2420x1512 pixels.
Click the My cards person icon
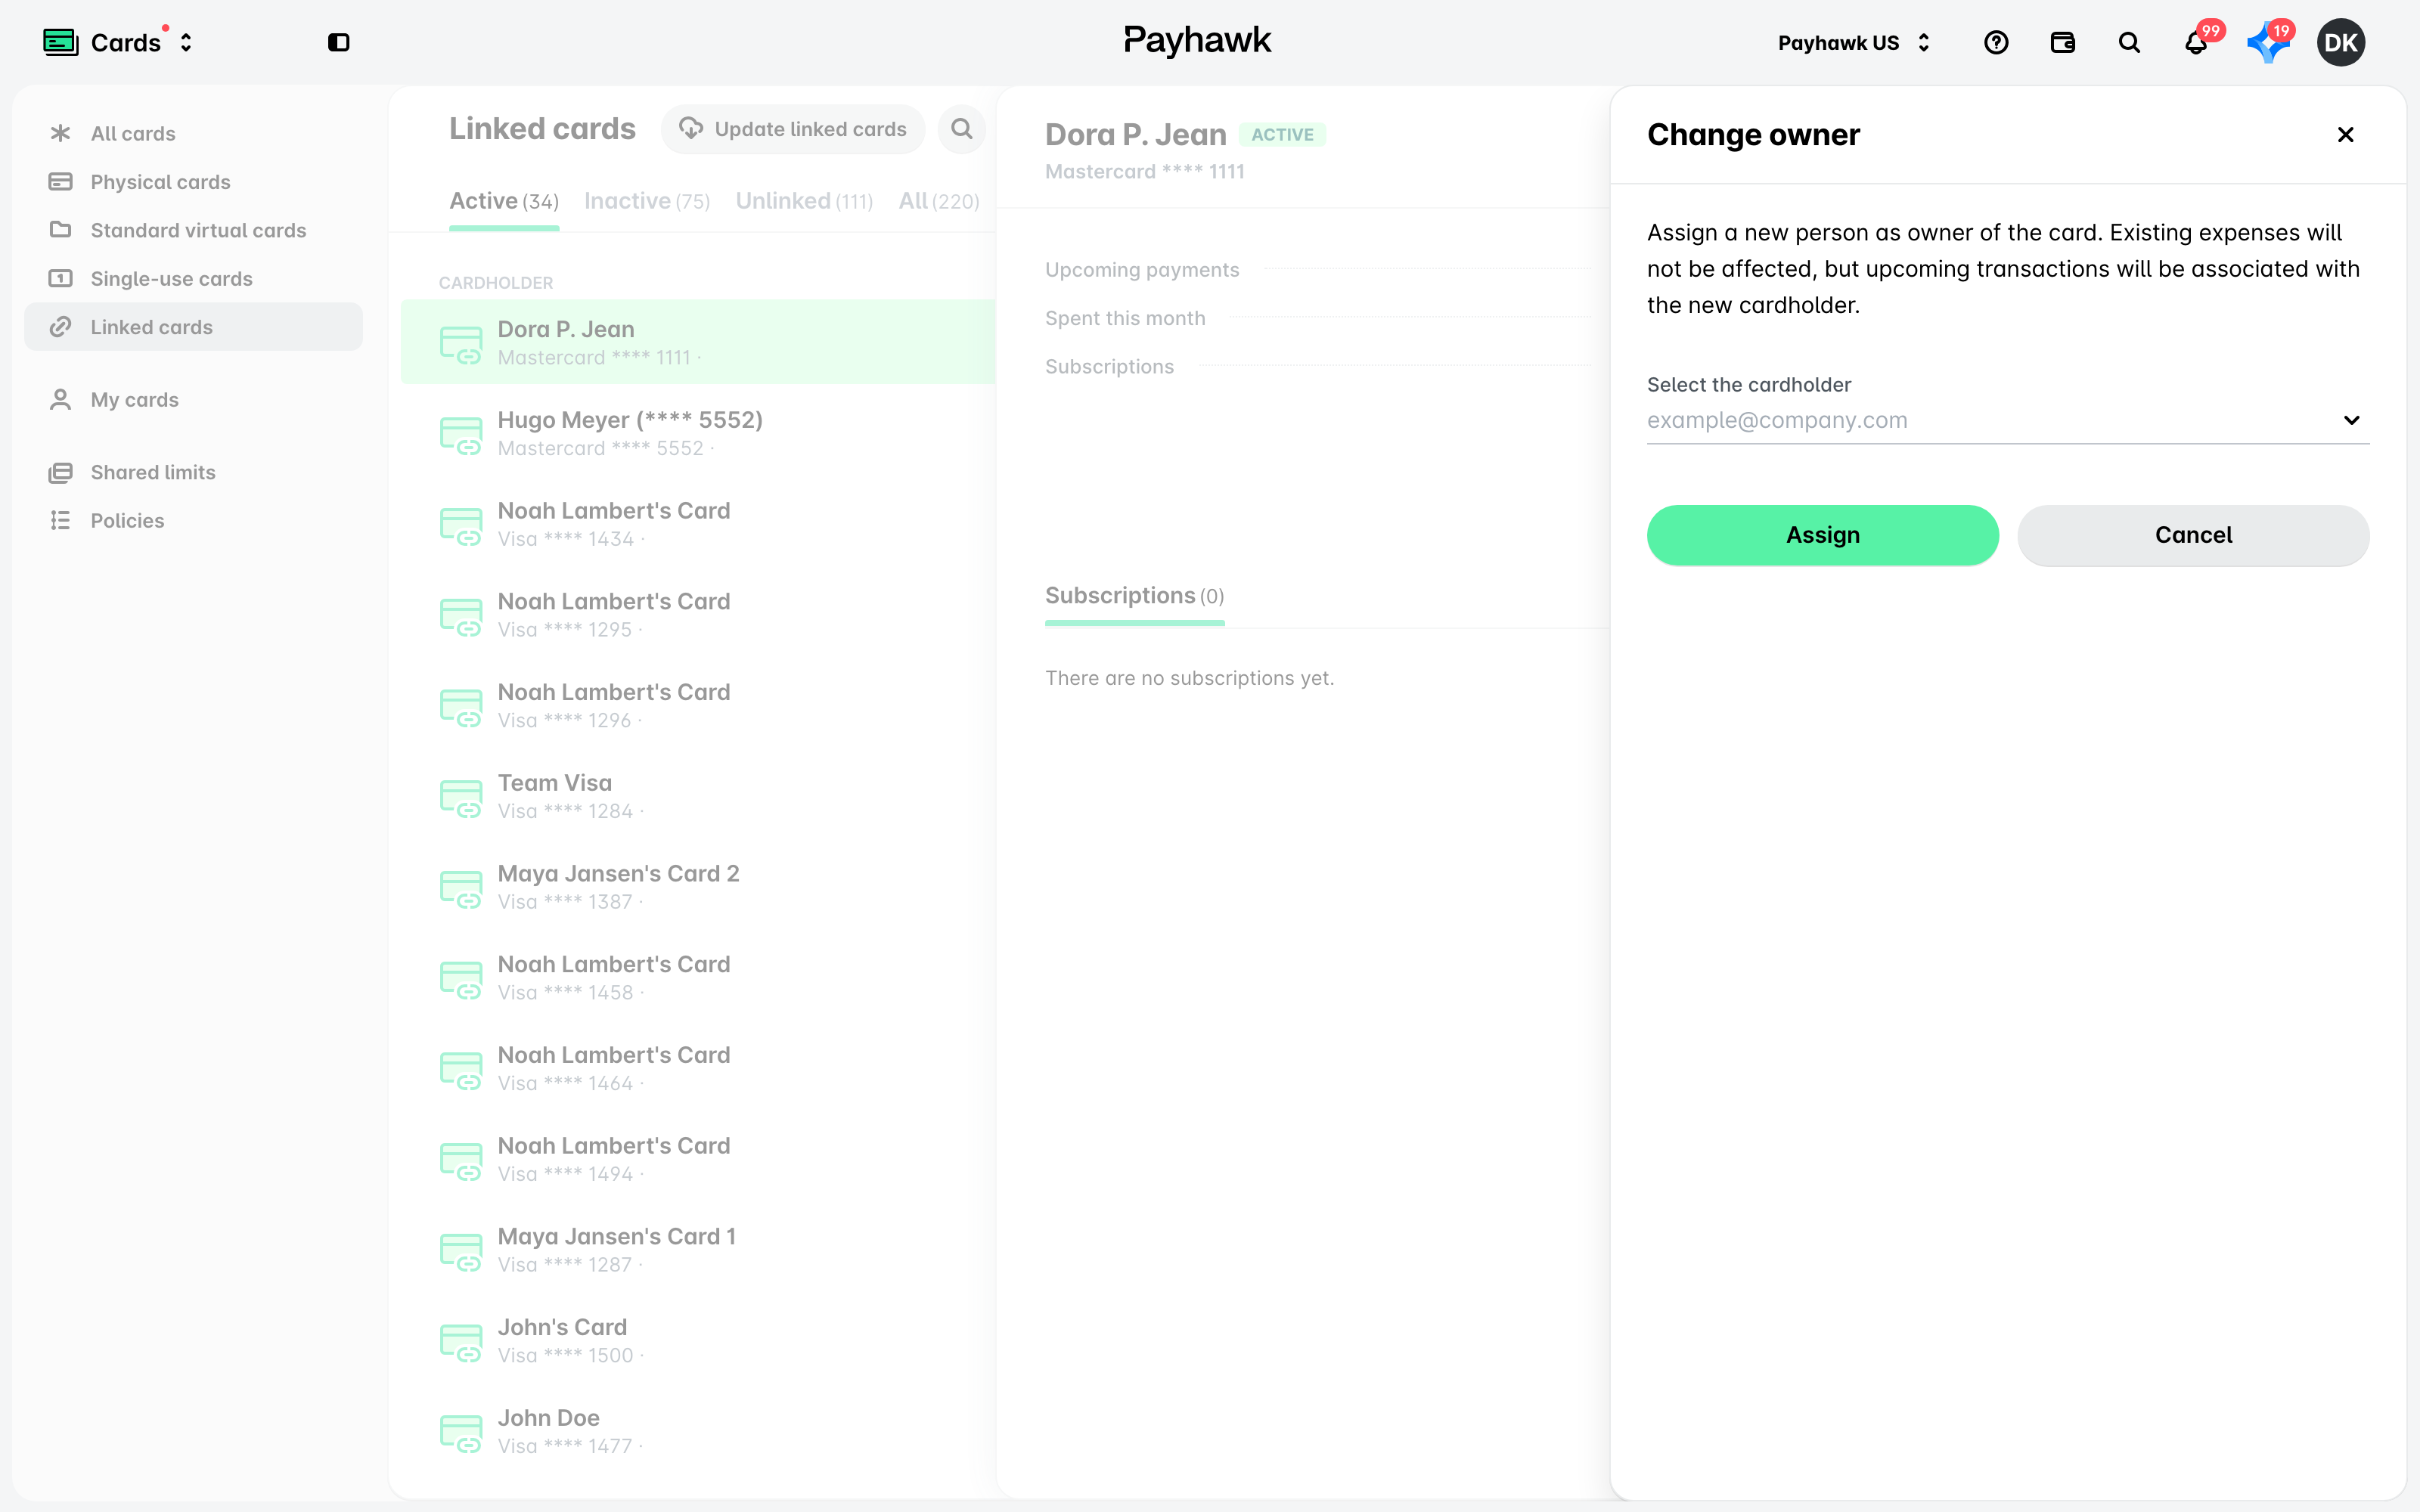click(60, 399)
